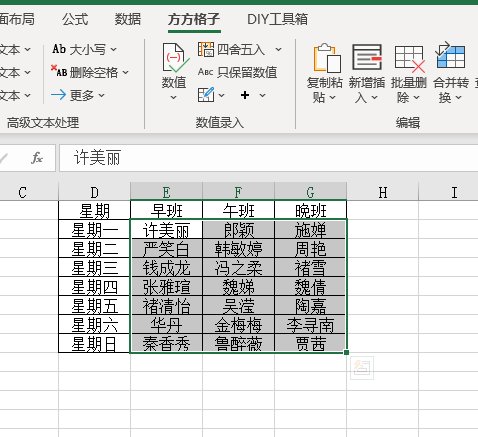Viewport: 478px width, 437px height.
Task: Select column header D
Action: coord(94,192)
